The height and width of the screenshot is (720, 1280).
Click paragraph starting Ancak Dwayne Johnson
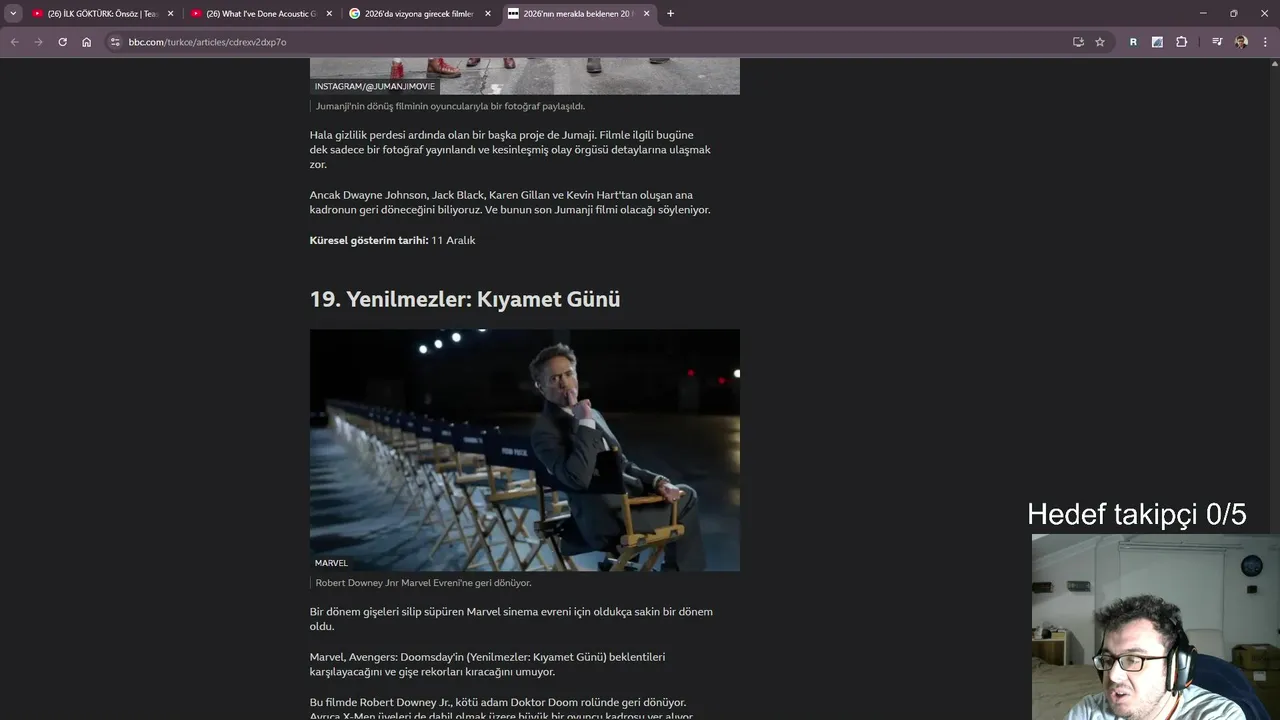pos(510,202)
